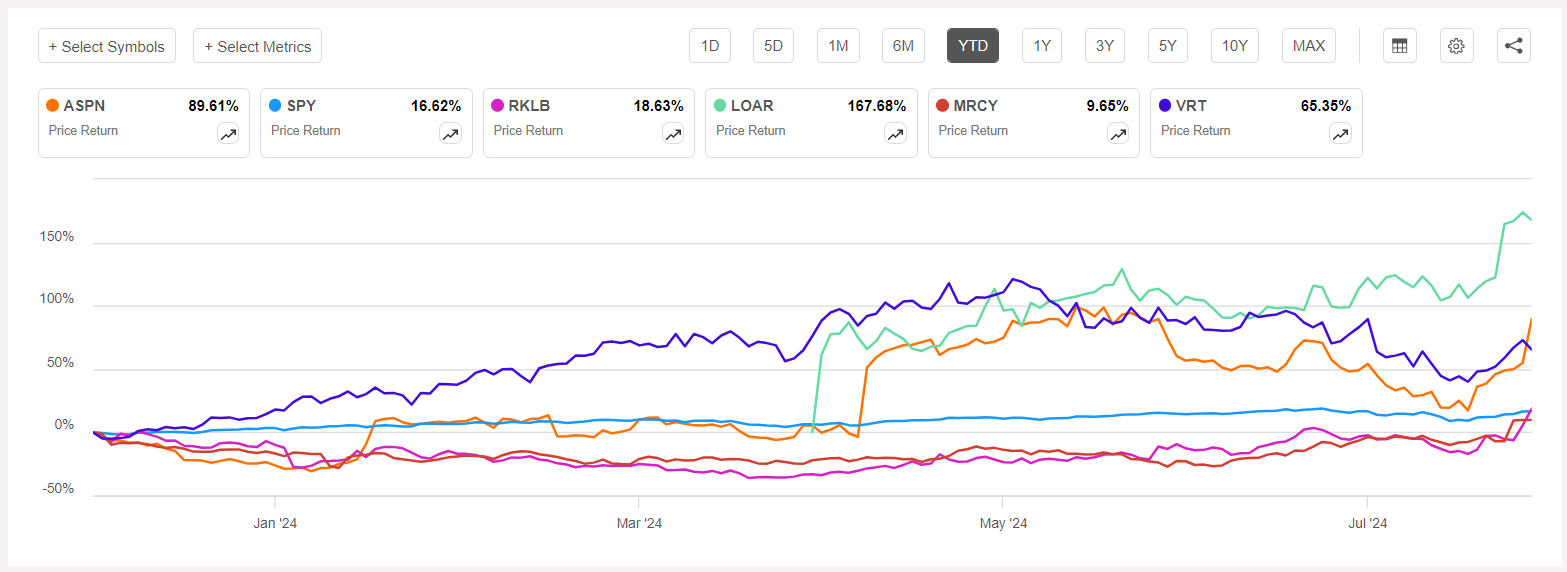Screen dimensions: 1567x572
Task: Click the trend arrow icon on MRCY card
Action: [1118, 134]
